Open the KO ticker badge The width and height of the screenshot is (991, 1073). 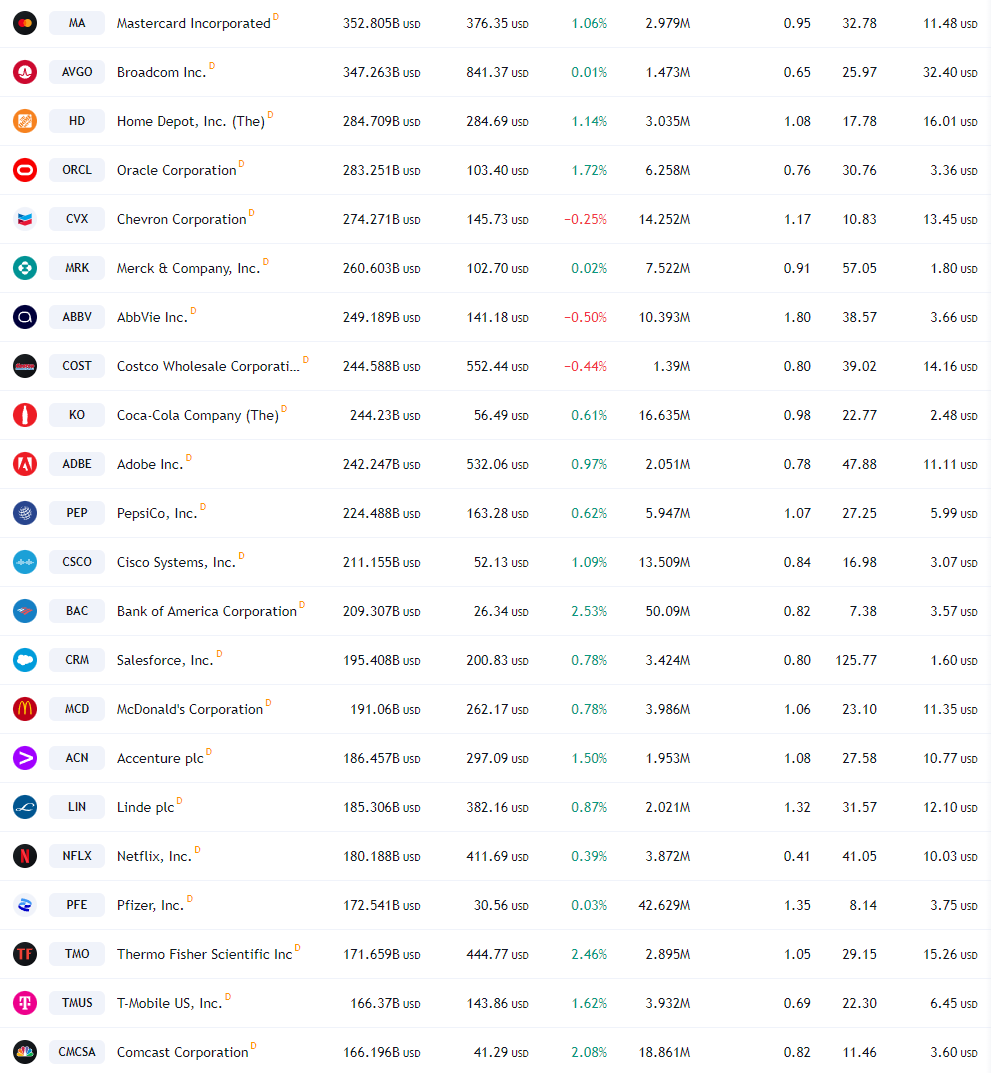[77, 415]
